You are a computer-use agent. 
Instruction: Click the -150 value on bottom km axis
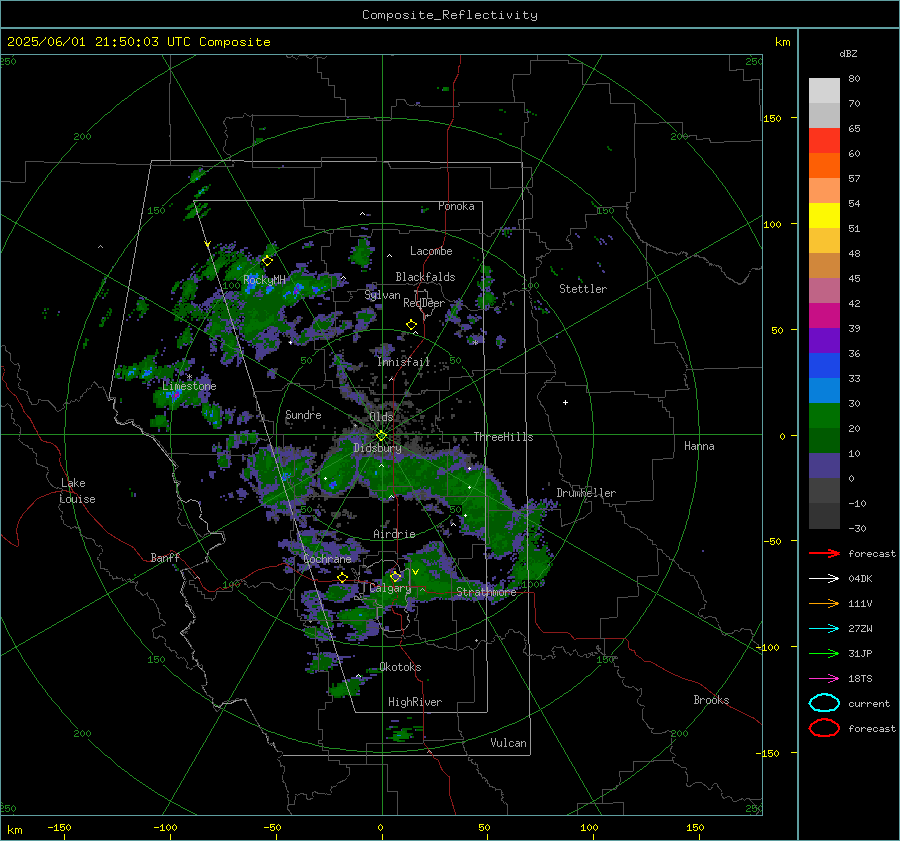click(59, 828)
